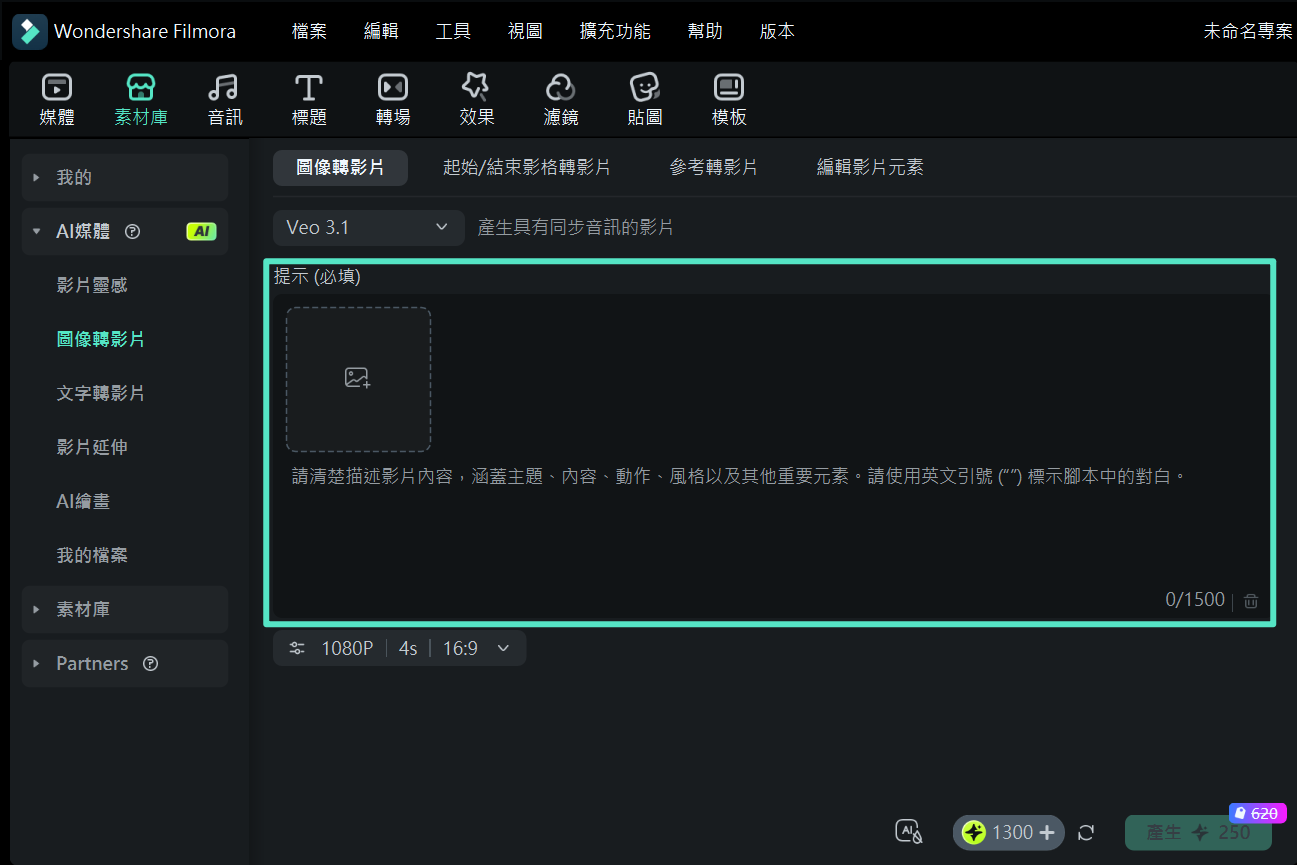
Task: Open the 效果 effects panel
Action: tap(476, 98)
